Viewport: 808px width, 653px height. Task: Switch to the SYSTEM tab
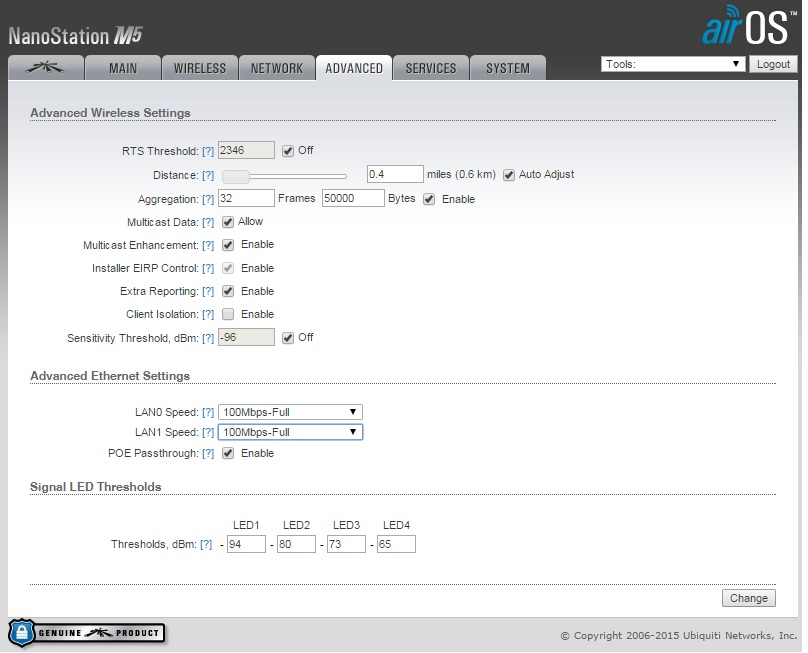[x=508, y=68]
